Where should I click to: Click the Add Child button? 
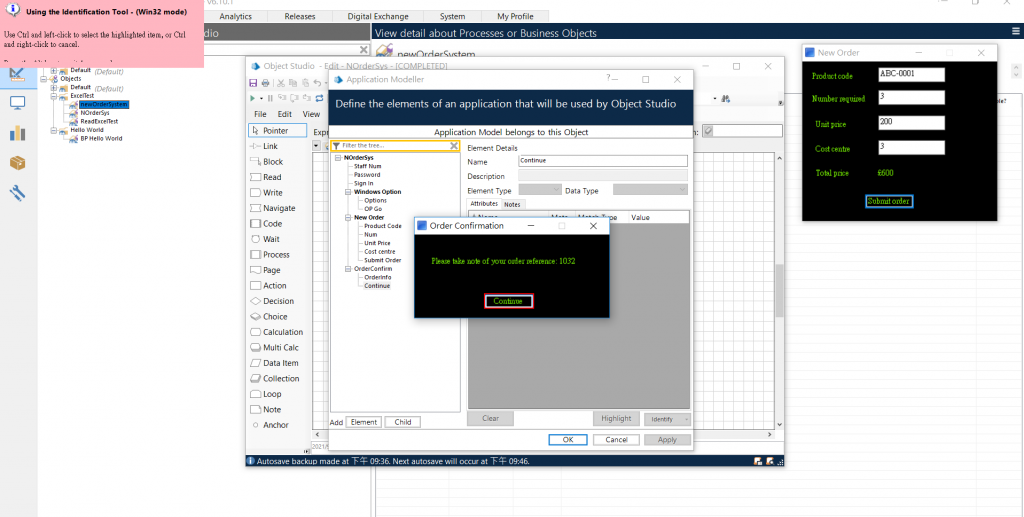point(402,422)
